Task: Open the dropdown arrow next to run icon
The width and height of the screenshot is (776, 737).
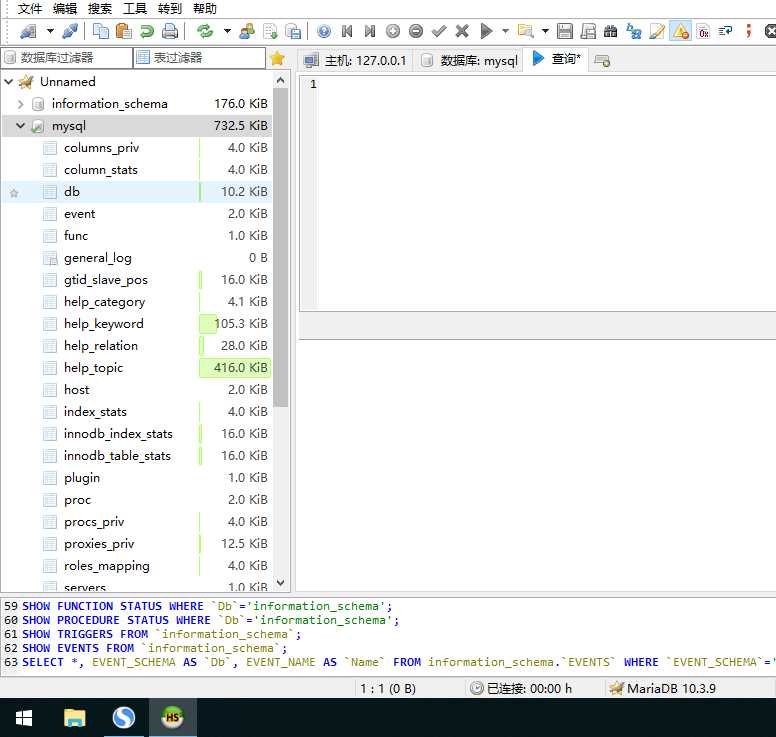Action: point(505,31)
